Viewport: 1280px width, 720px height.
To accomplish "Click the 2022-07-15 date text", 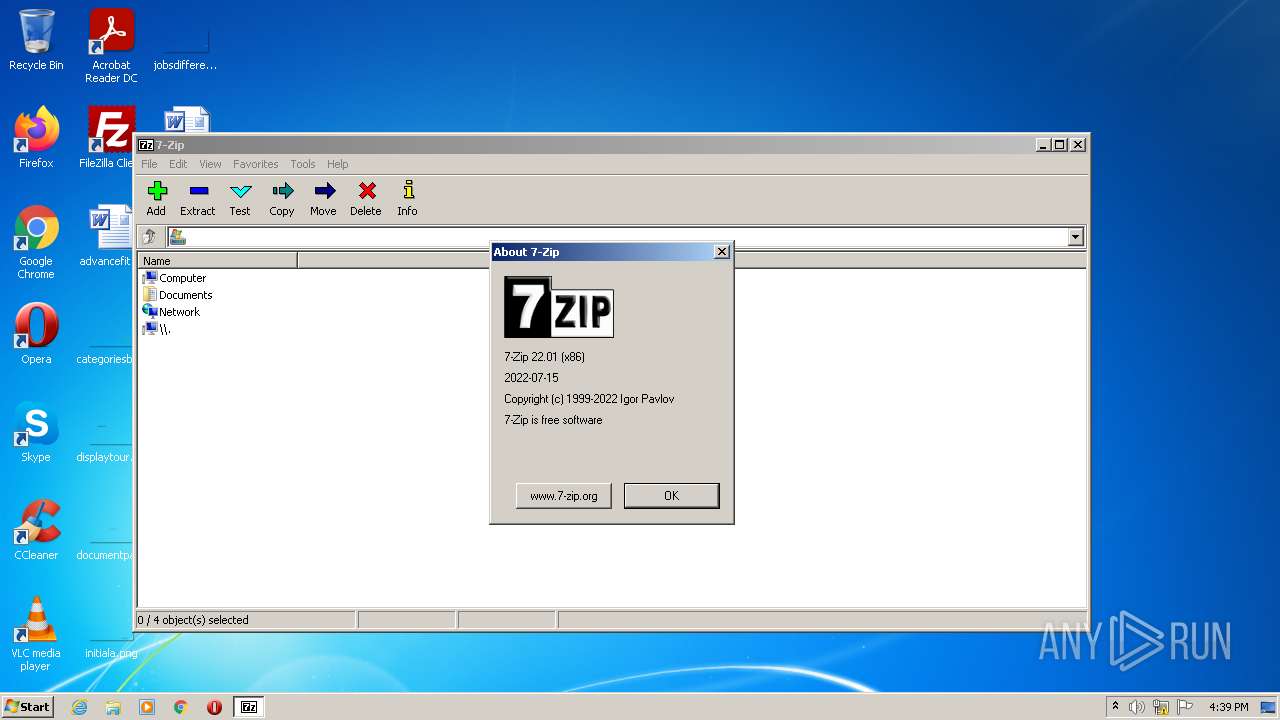I will click(531, 378).
